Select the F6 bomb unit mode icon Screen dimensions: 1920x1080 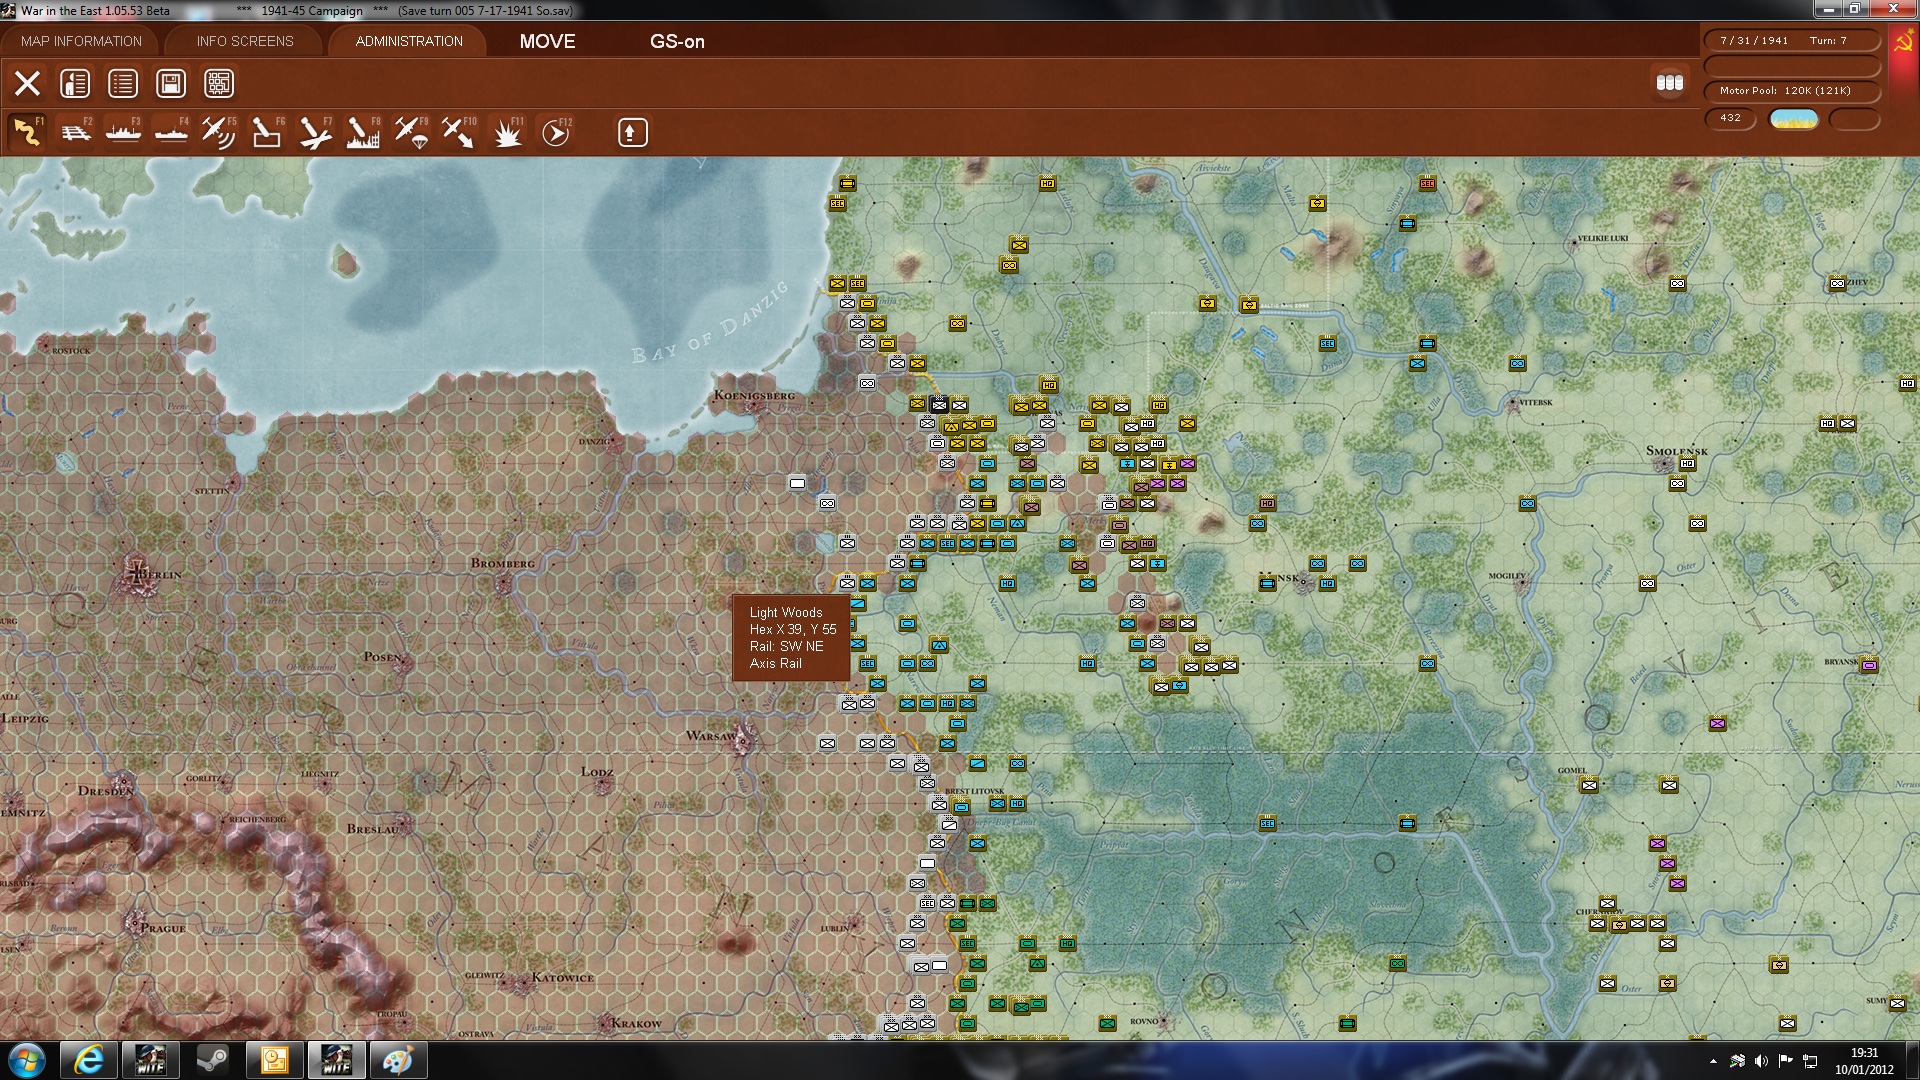(x=267, y=132)
